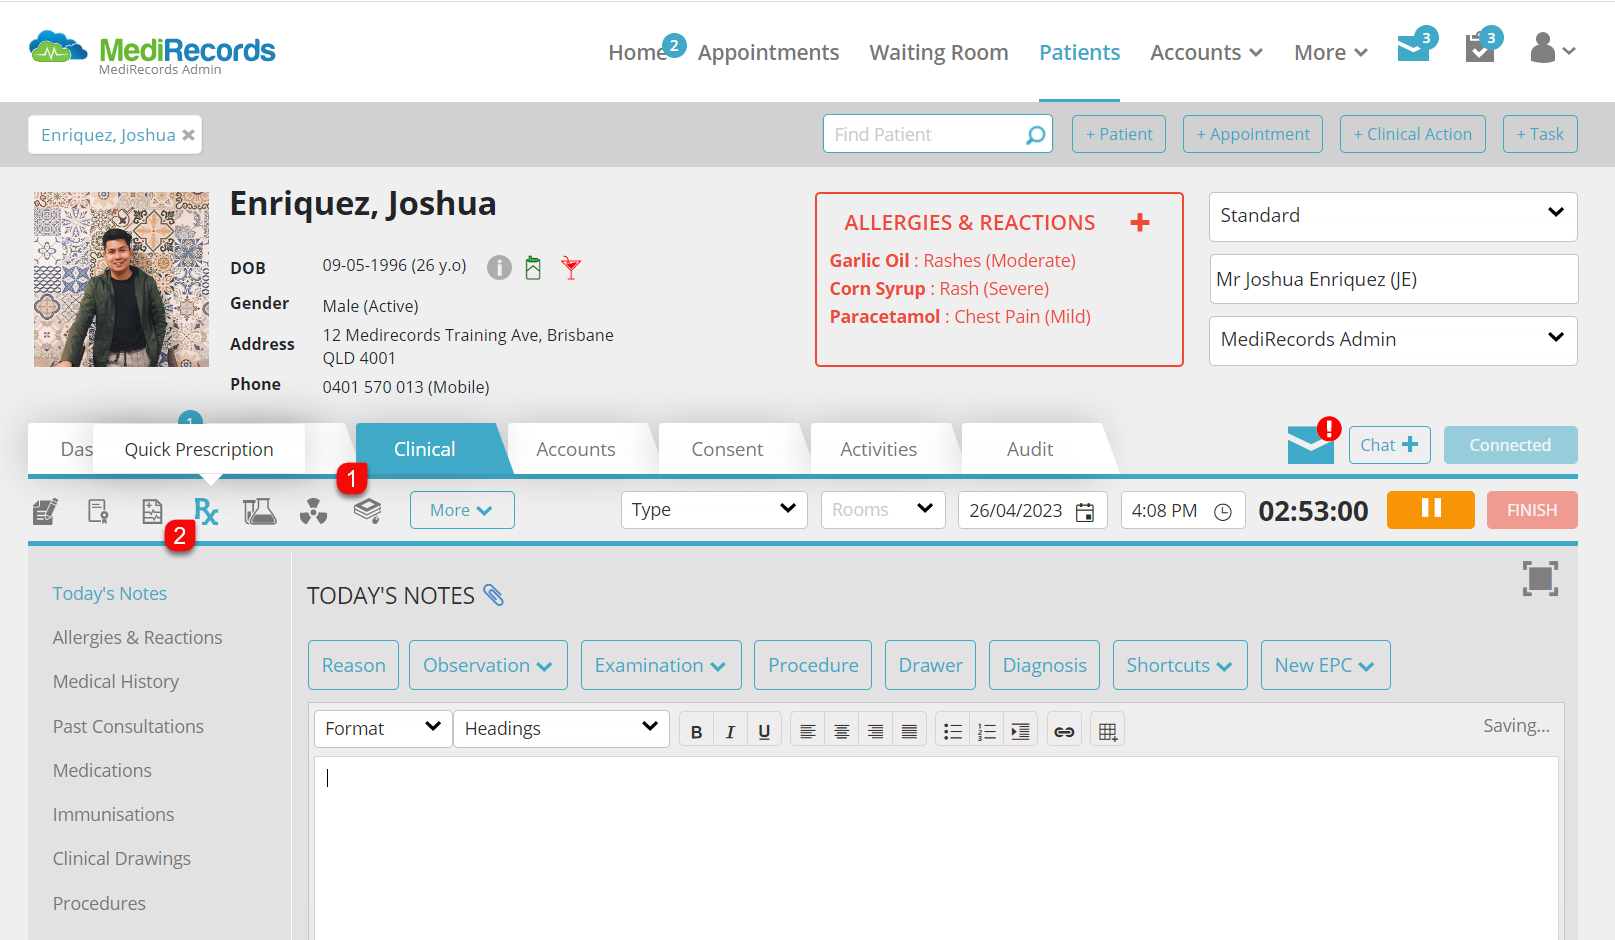Open the lab flask pathology icon
Screen dimensions: 1615x940
coord(259,512)
